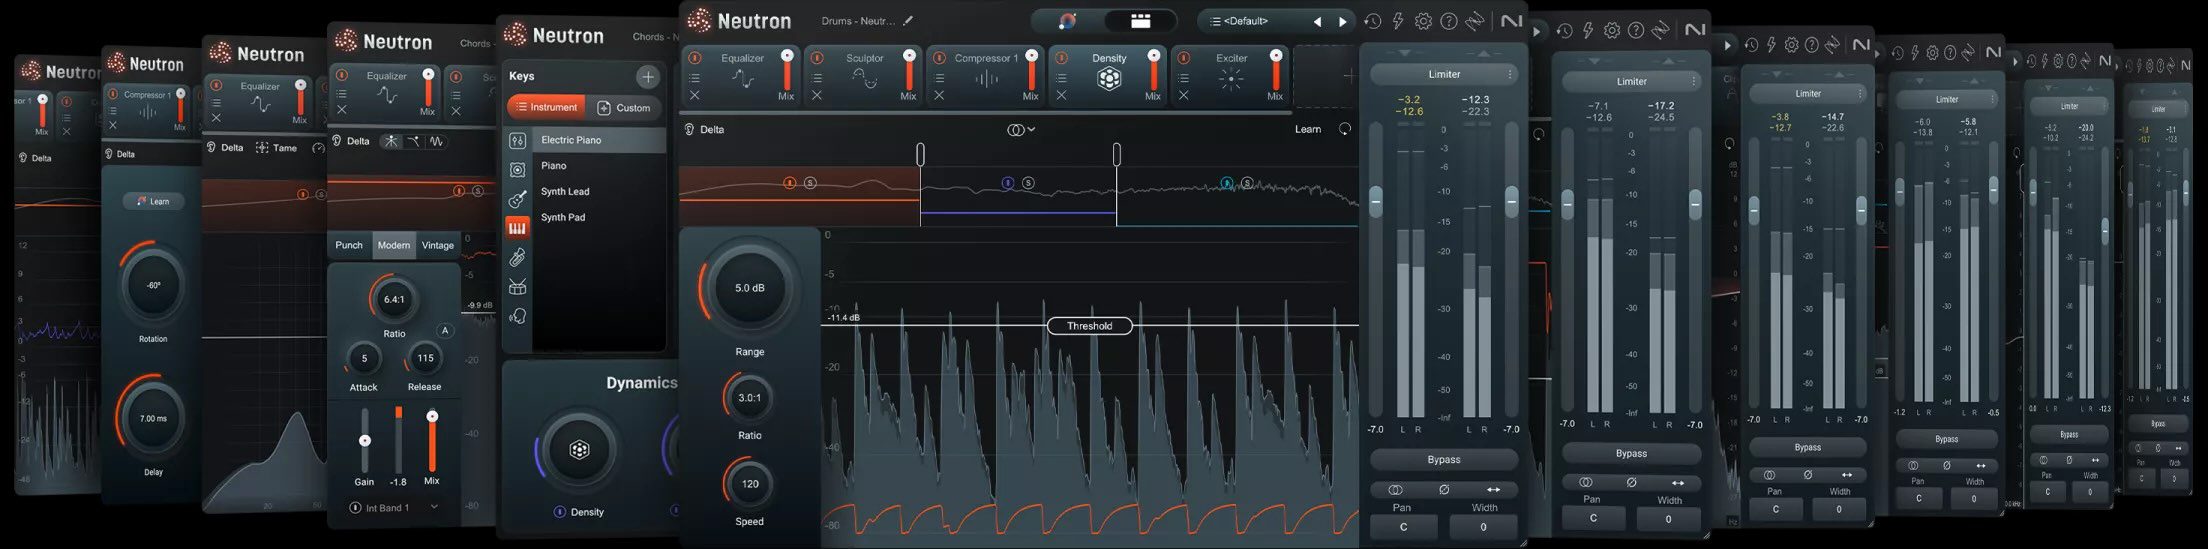
Task: Load the next preset arrow
Action: click(1342, 21)
